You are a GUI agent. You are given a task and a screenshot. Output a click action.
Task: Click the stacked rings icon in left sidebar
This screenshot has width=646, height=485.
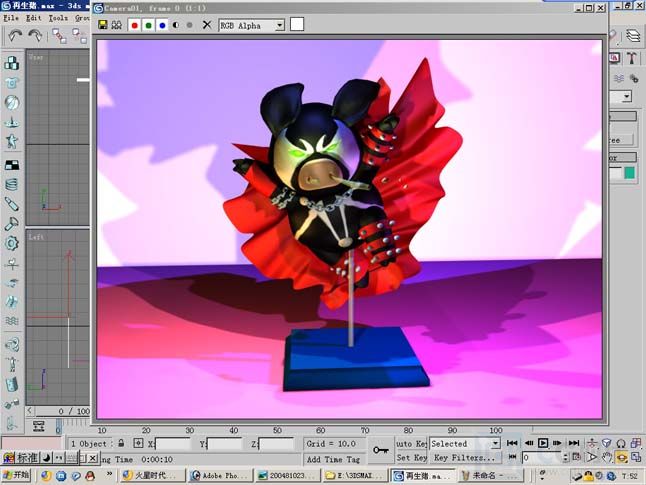[x=12, y=184]
